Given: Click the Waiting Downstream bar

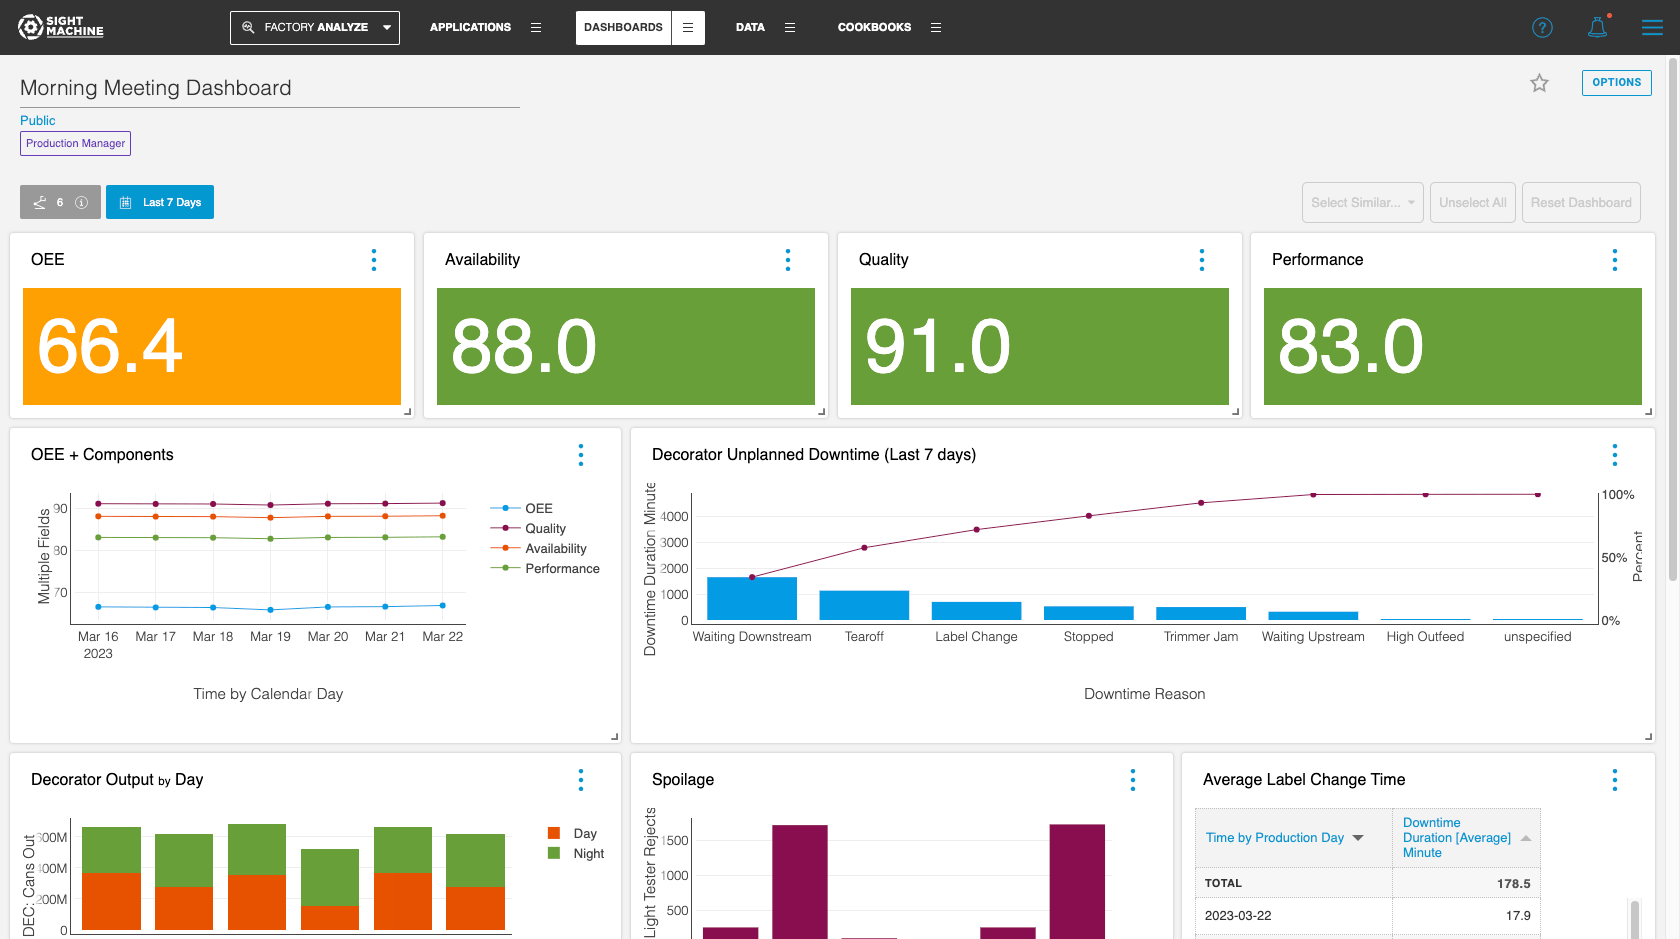Looking at the screenshot, I should (x=752, y=598).
